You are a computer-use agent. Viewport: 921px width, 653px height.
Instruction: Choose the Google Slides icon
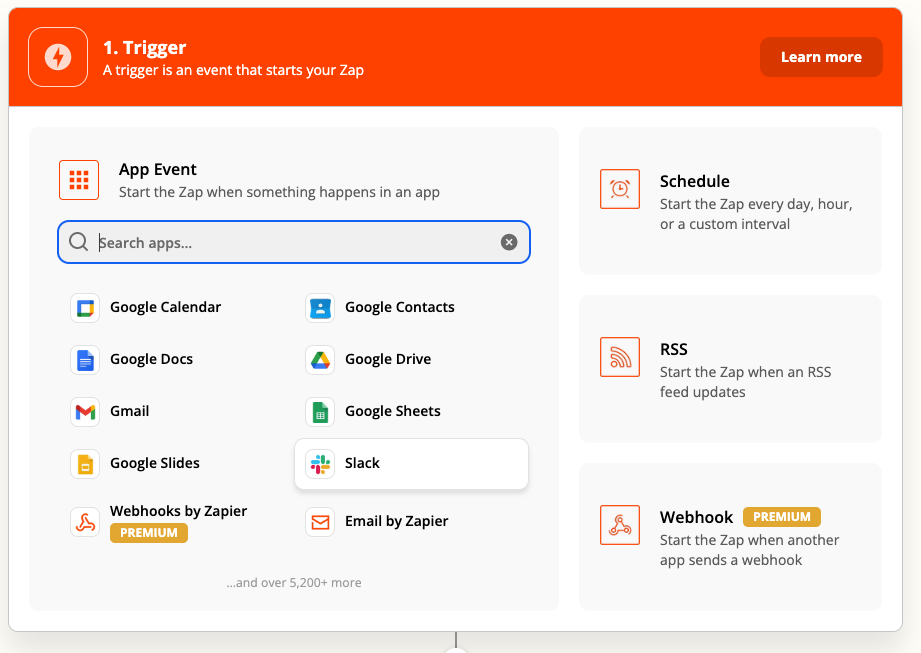[85, 464]
